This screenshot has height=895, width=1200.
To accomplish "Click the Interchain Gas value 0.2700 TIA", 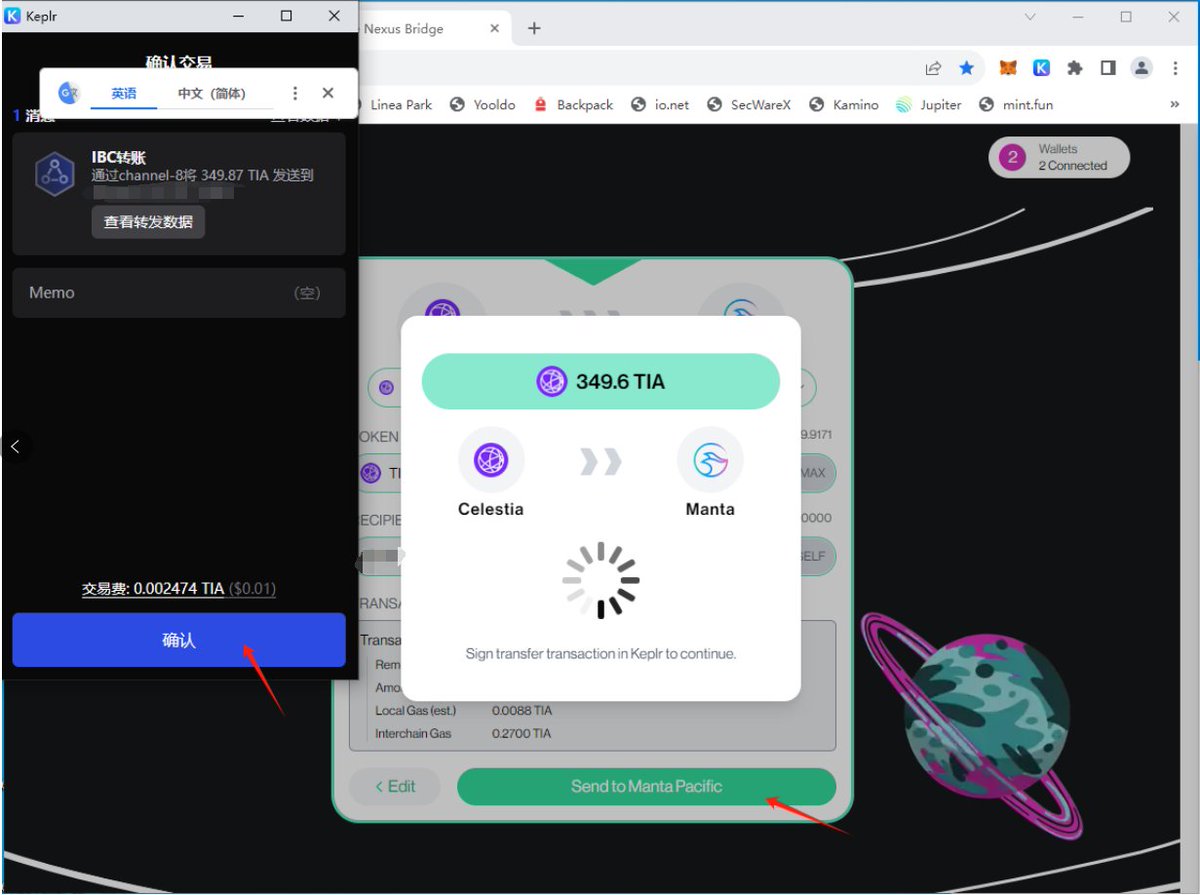I will tap(522, 734).
